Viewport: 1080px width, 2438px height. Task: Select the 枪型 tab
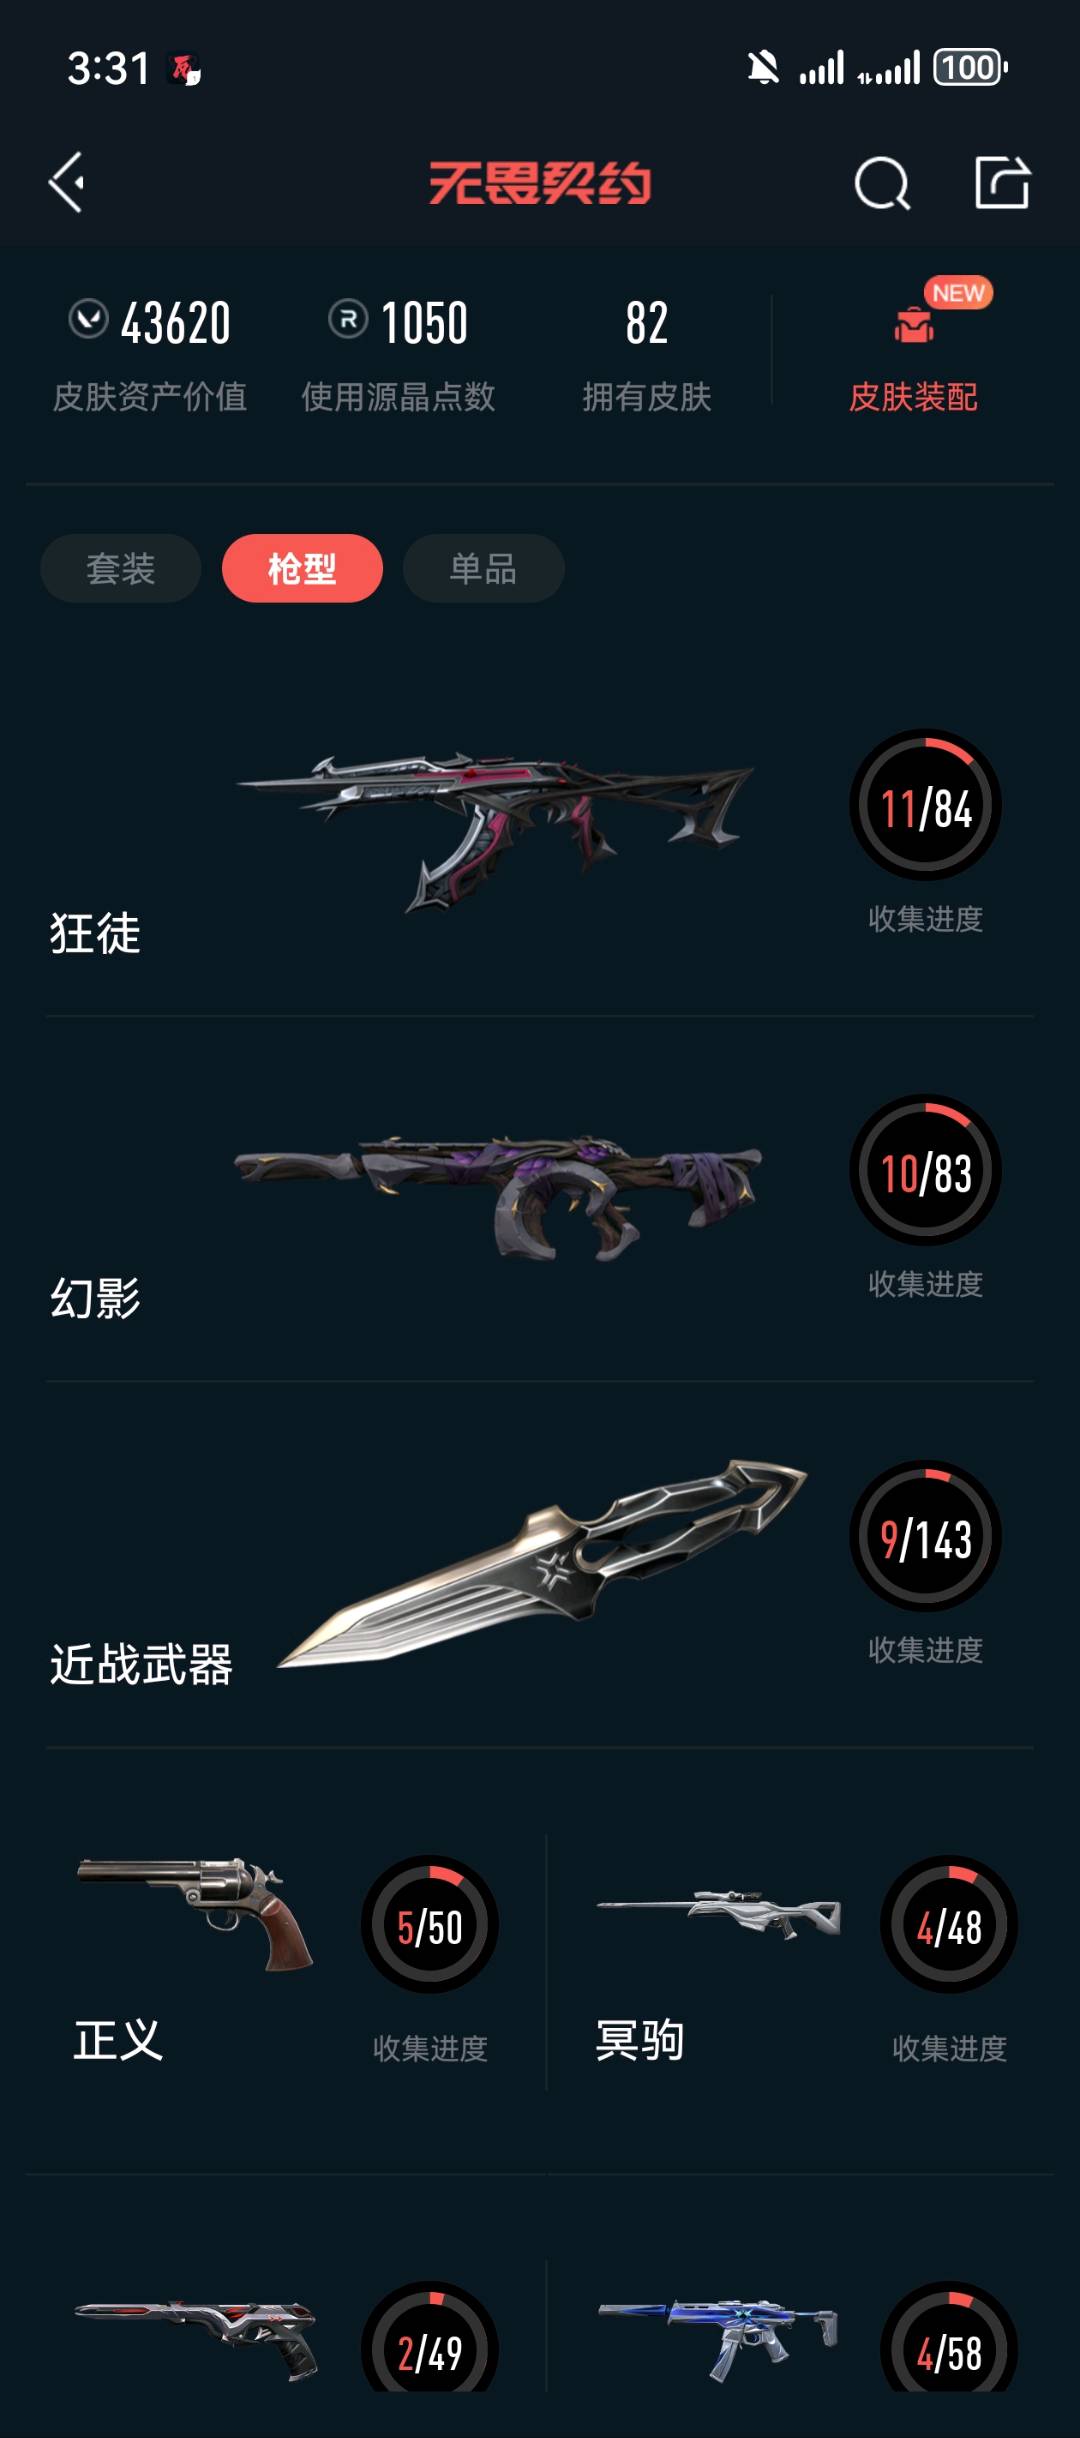pos(302,568)
